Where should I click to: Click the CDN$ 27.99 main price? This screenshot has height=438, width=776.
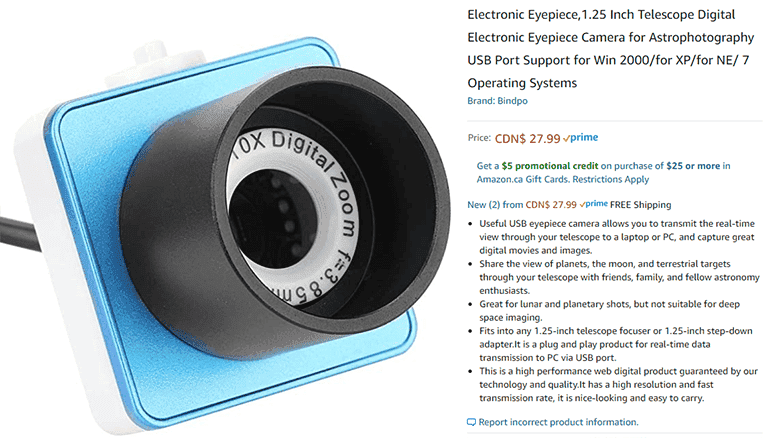coord(528,139)
